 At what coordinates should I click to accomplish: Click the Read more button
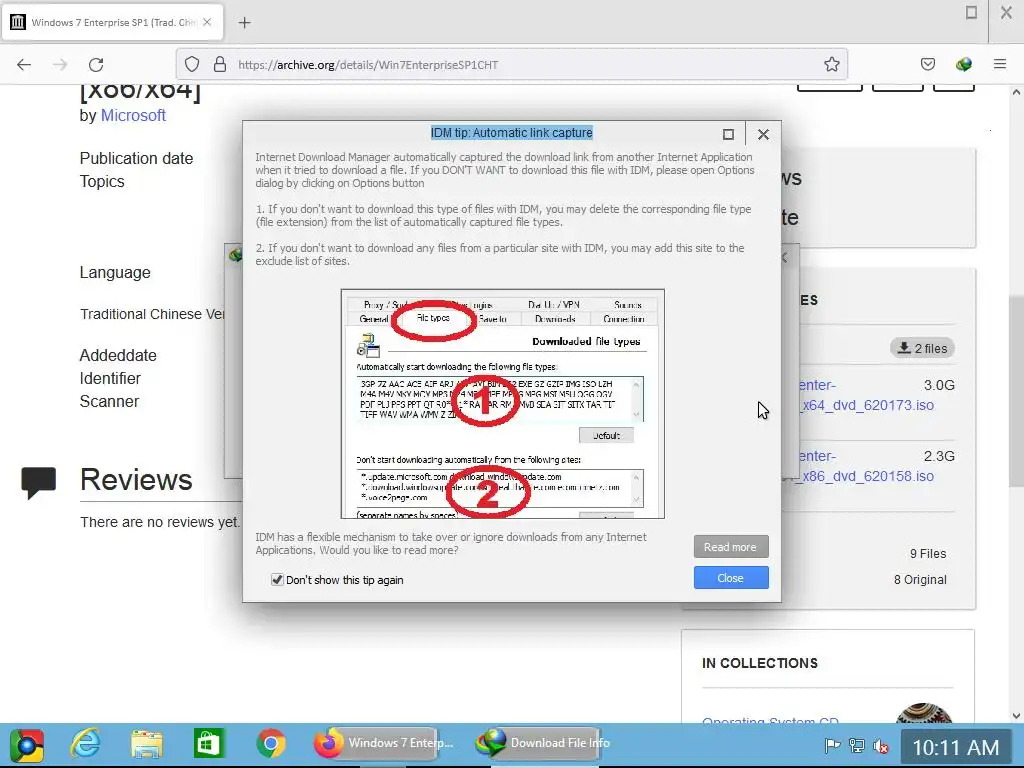(x=731, y=547)
